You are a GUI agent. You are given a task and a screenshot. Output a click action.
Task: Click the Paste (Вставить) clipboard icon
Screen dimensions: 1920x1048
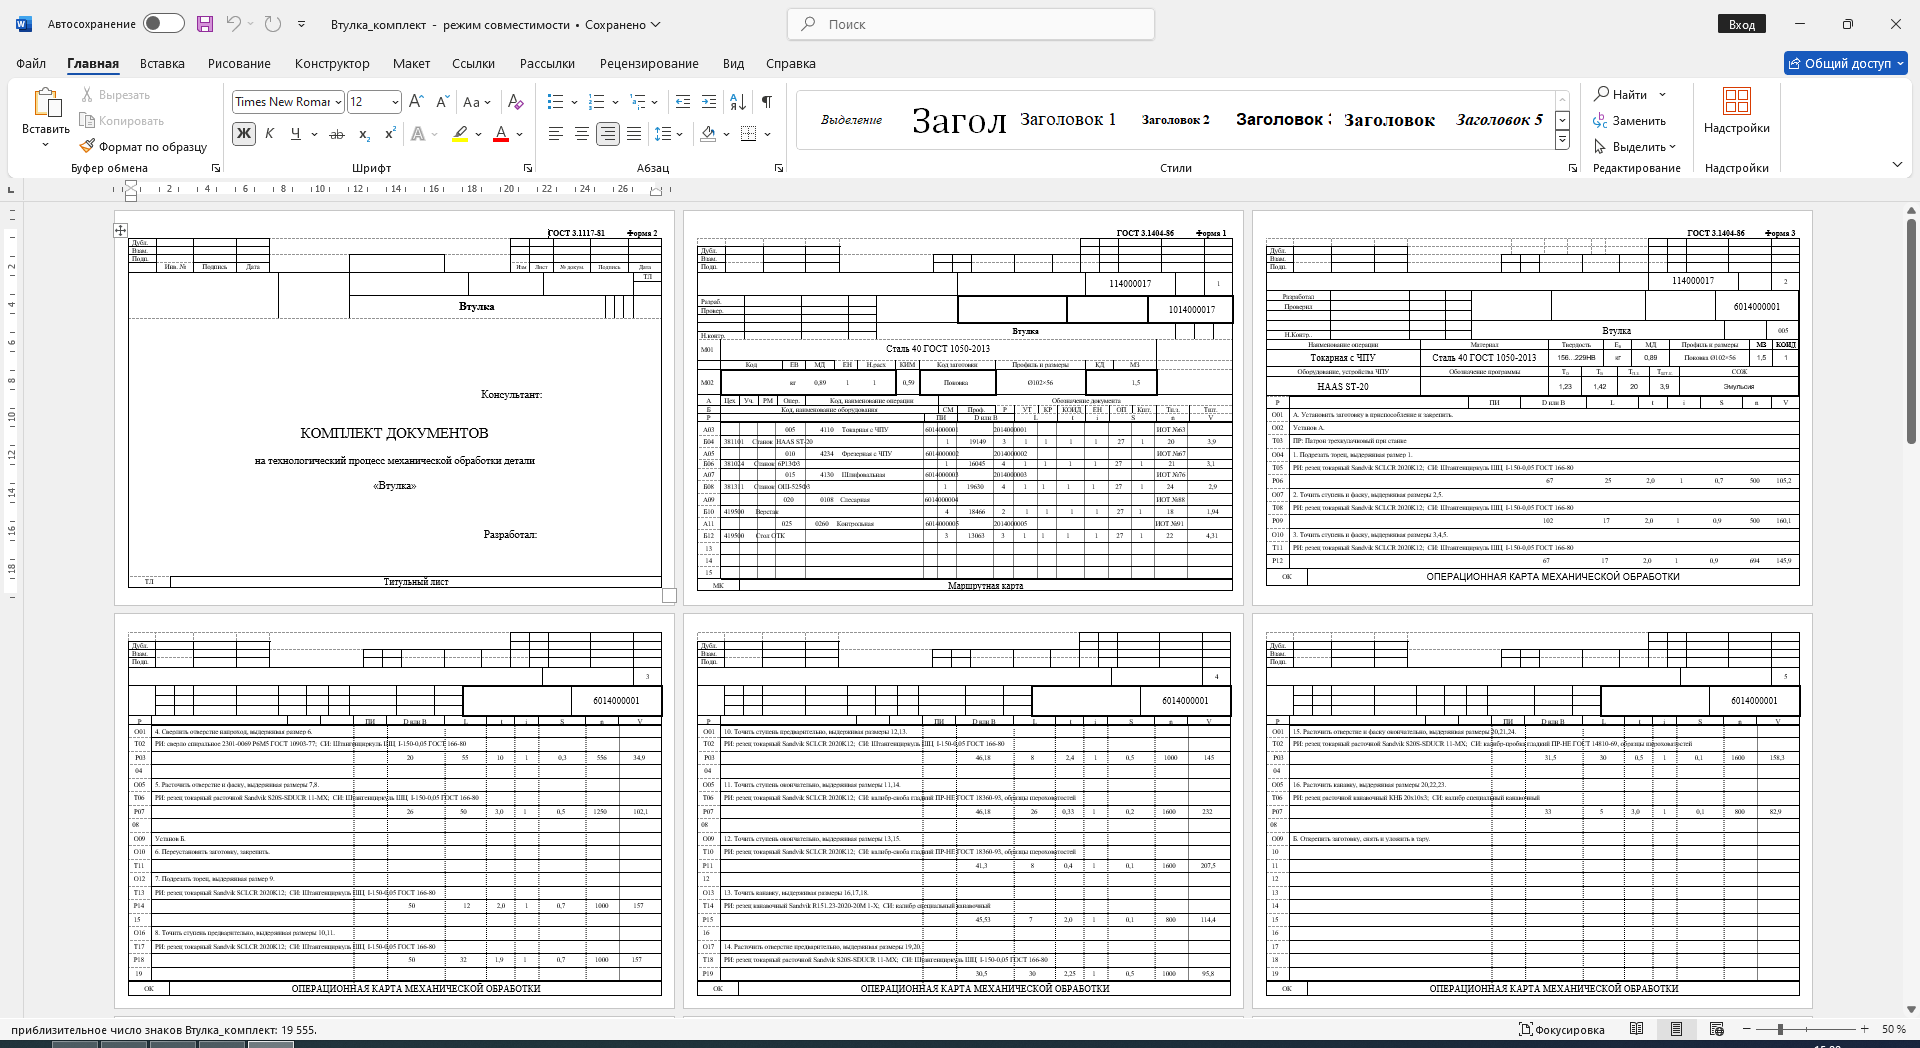[x=46, y=103]
